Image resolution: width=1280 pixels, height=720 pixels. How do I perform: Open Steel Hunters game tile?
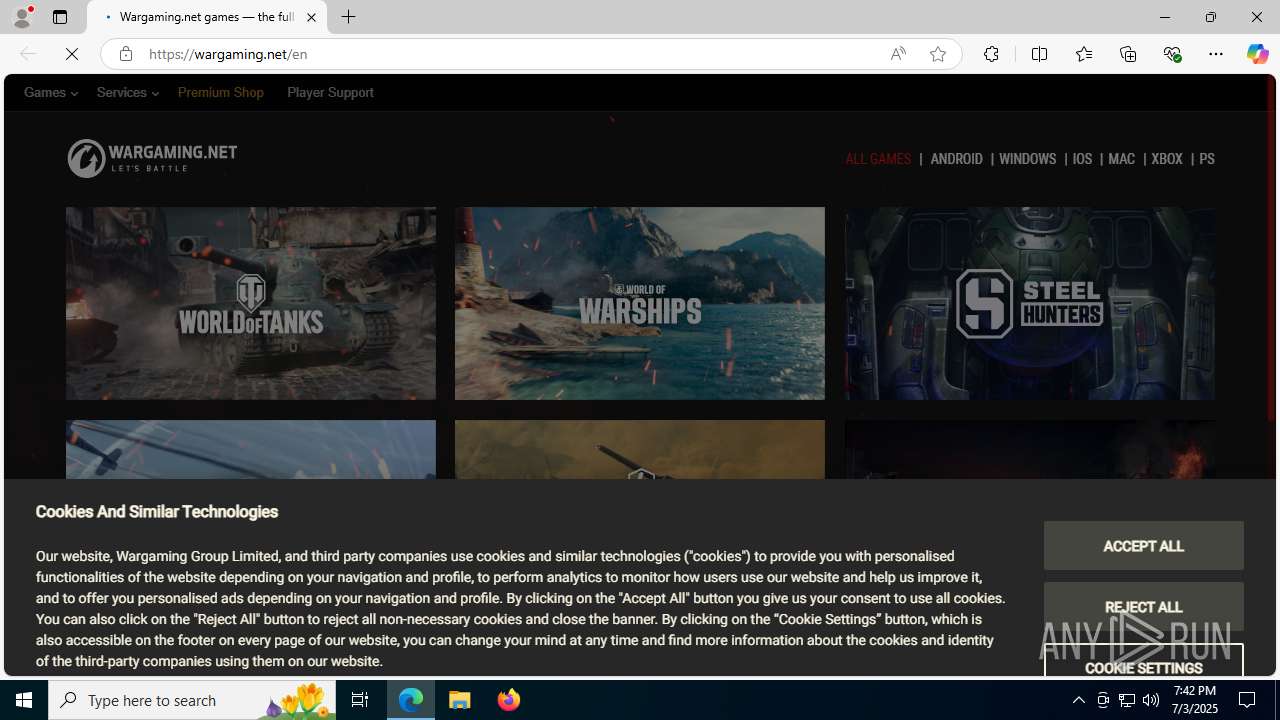click(1030, 303)
